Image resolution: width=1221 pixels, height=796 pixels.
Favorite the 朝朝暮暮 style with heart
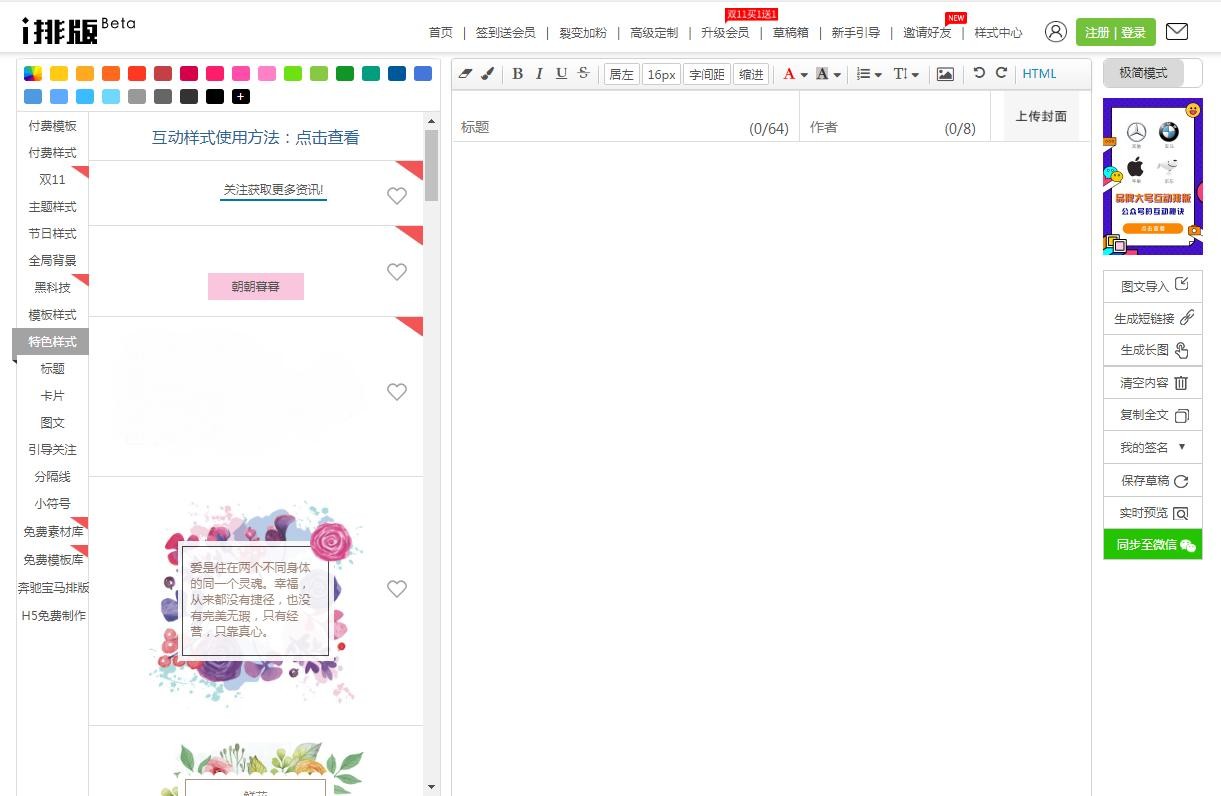(397, 272)
